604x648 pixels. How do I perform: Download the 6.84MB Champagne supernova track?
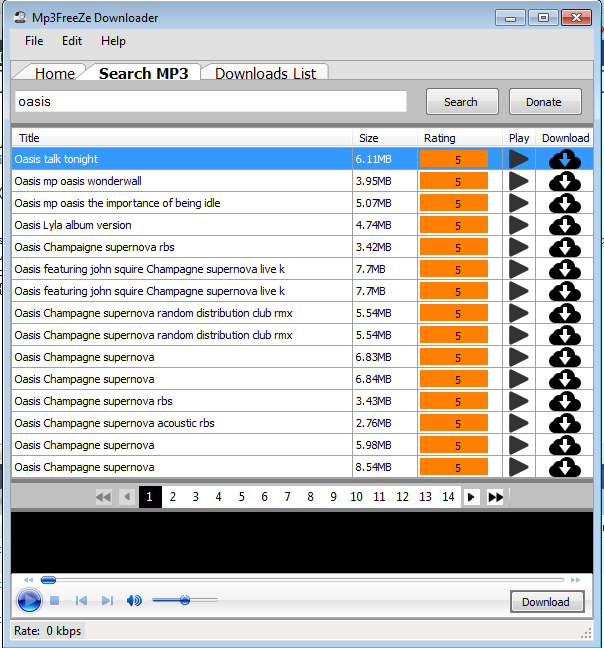(565, 379)
